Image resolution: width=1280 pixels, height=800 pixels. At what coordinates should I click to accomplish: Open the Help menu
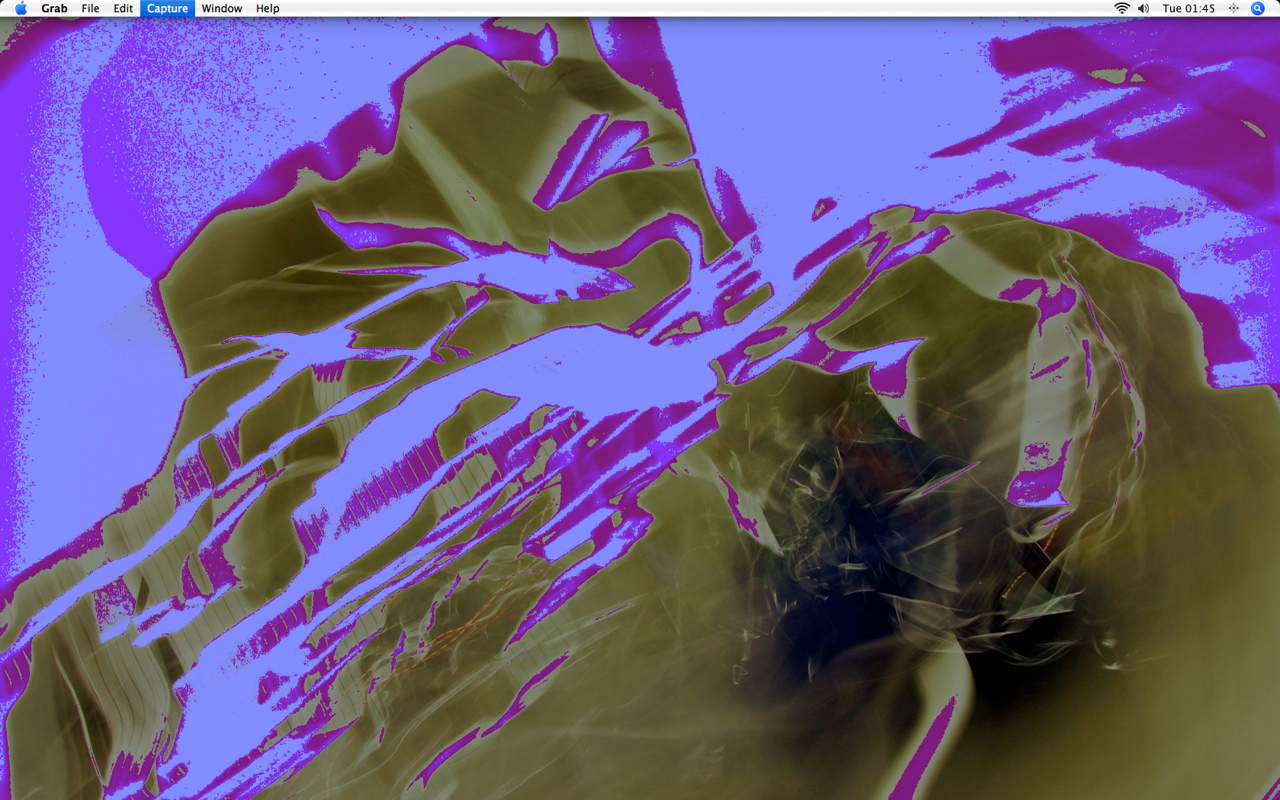267,8
